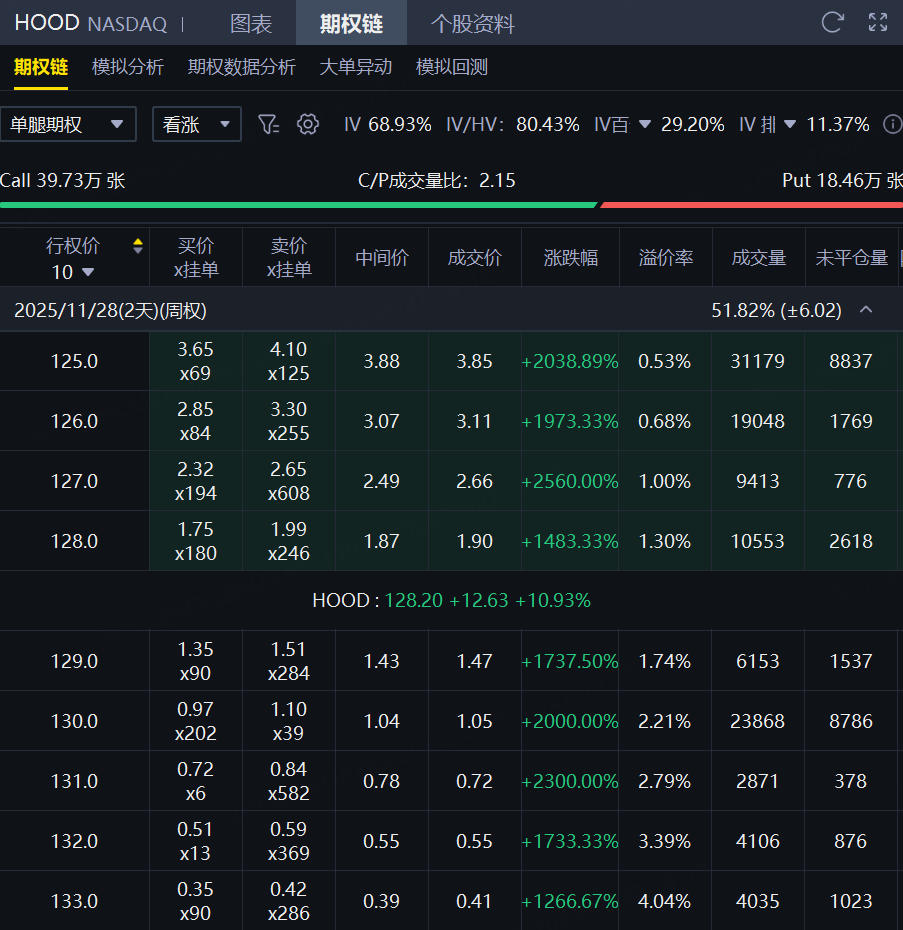
Task: Click the 1.10 ask price for strike 130.0
Action: point(288,710)
